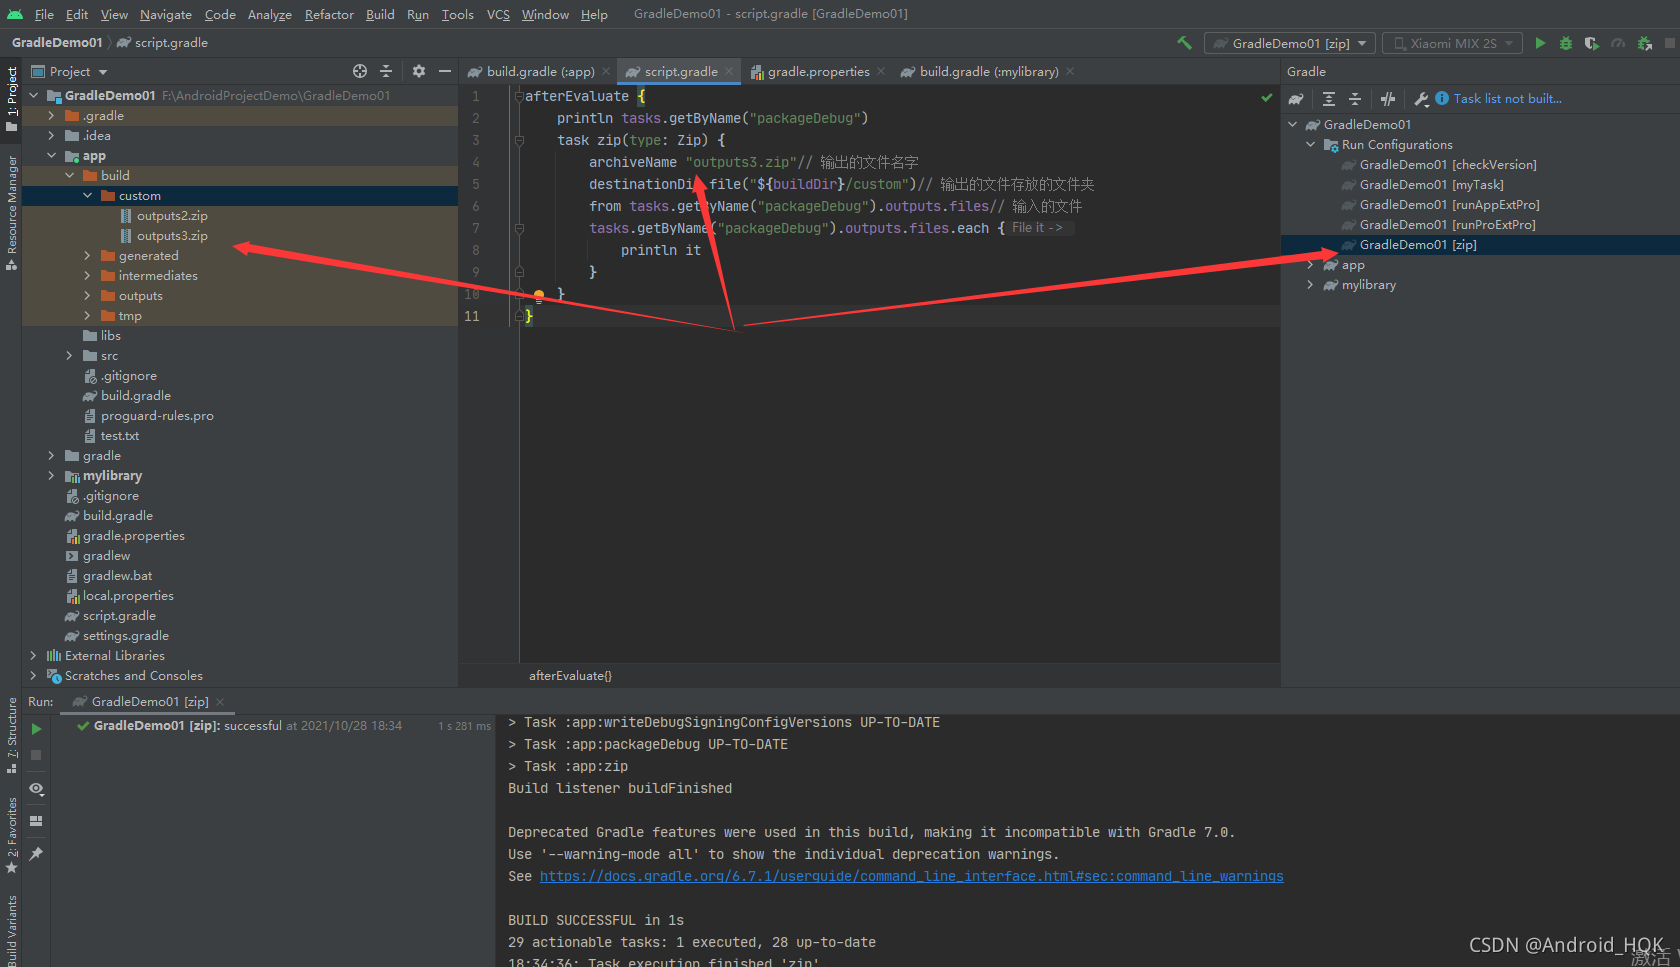Click the green inspection checkmark in editor
This screenshot has height=967, width=1680.
(1267, 97)
